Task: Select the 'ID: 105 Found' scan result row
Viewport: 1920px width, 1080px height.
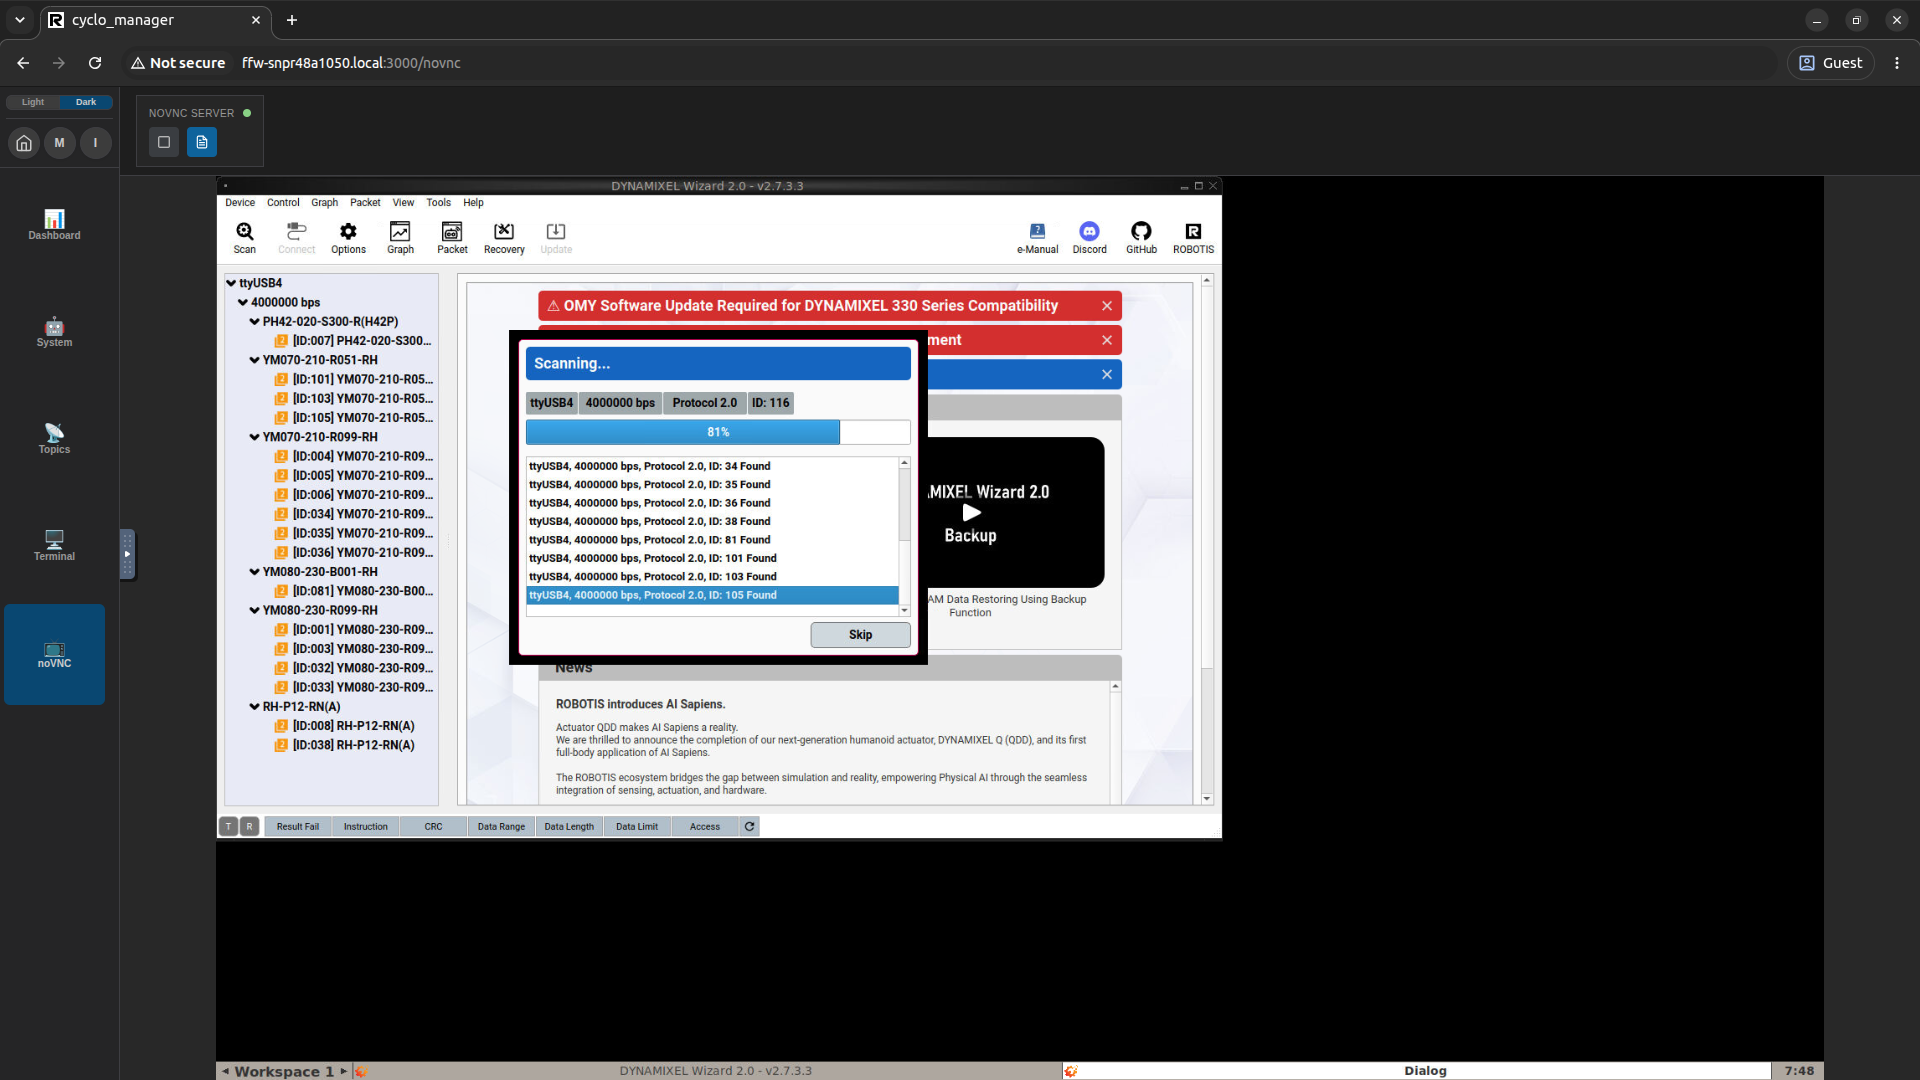Action: pos(712,595)
